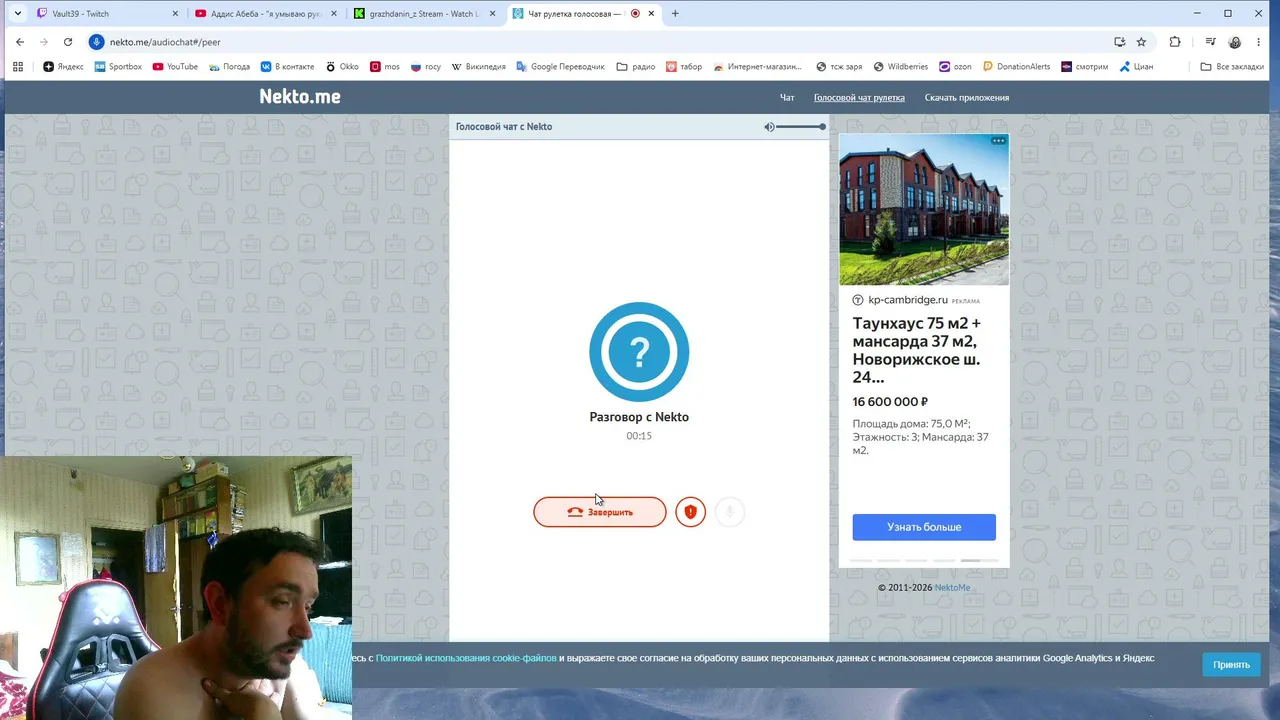Click the microphone site permission icon
The width and height of the screenshot is (1280, 720).
click(x=97, y=42)
